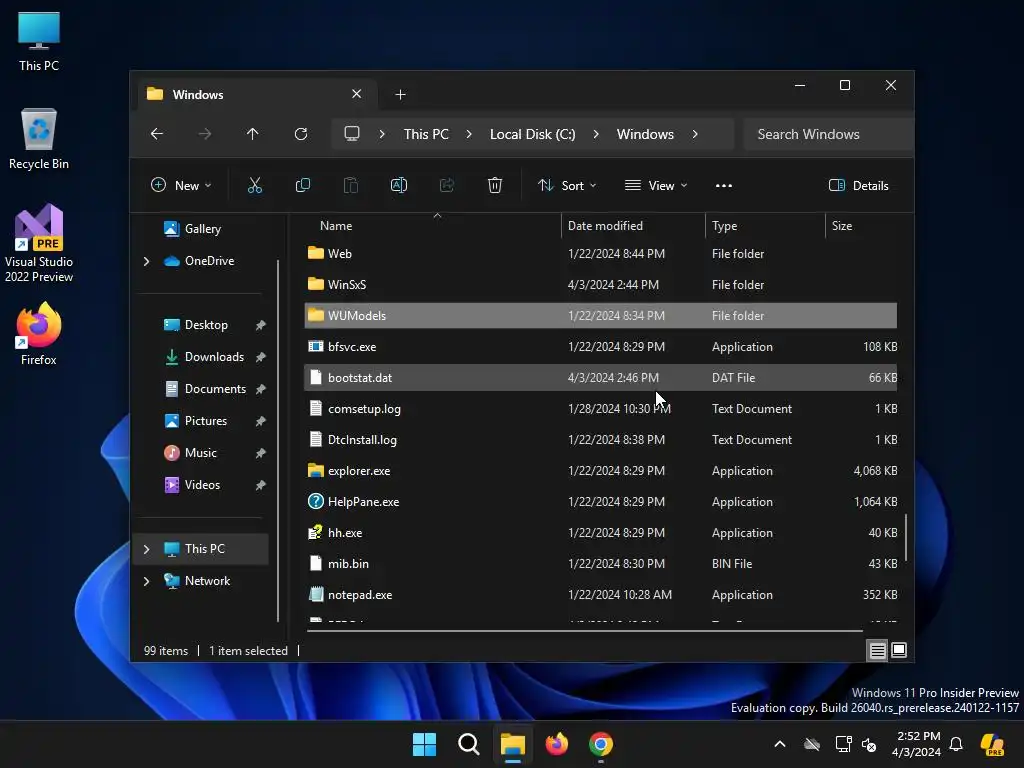
Task: Click the PC monitor icon in address bar
Action: [352, 134]
